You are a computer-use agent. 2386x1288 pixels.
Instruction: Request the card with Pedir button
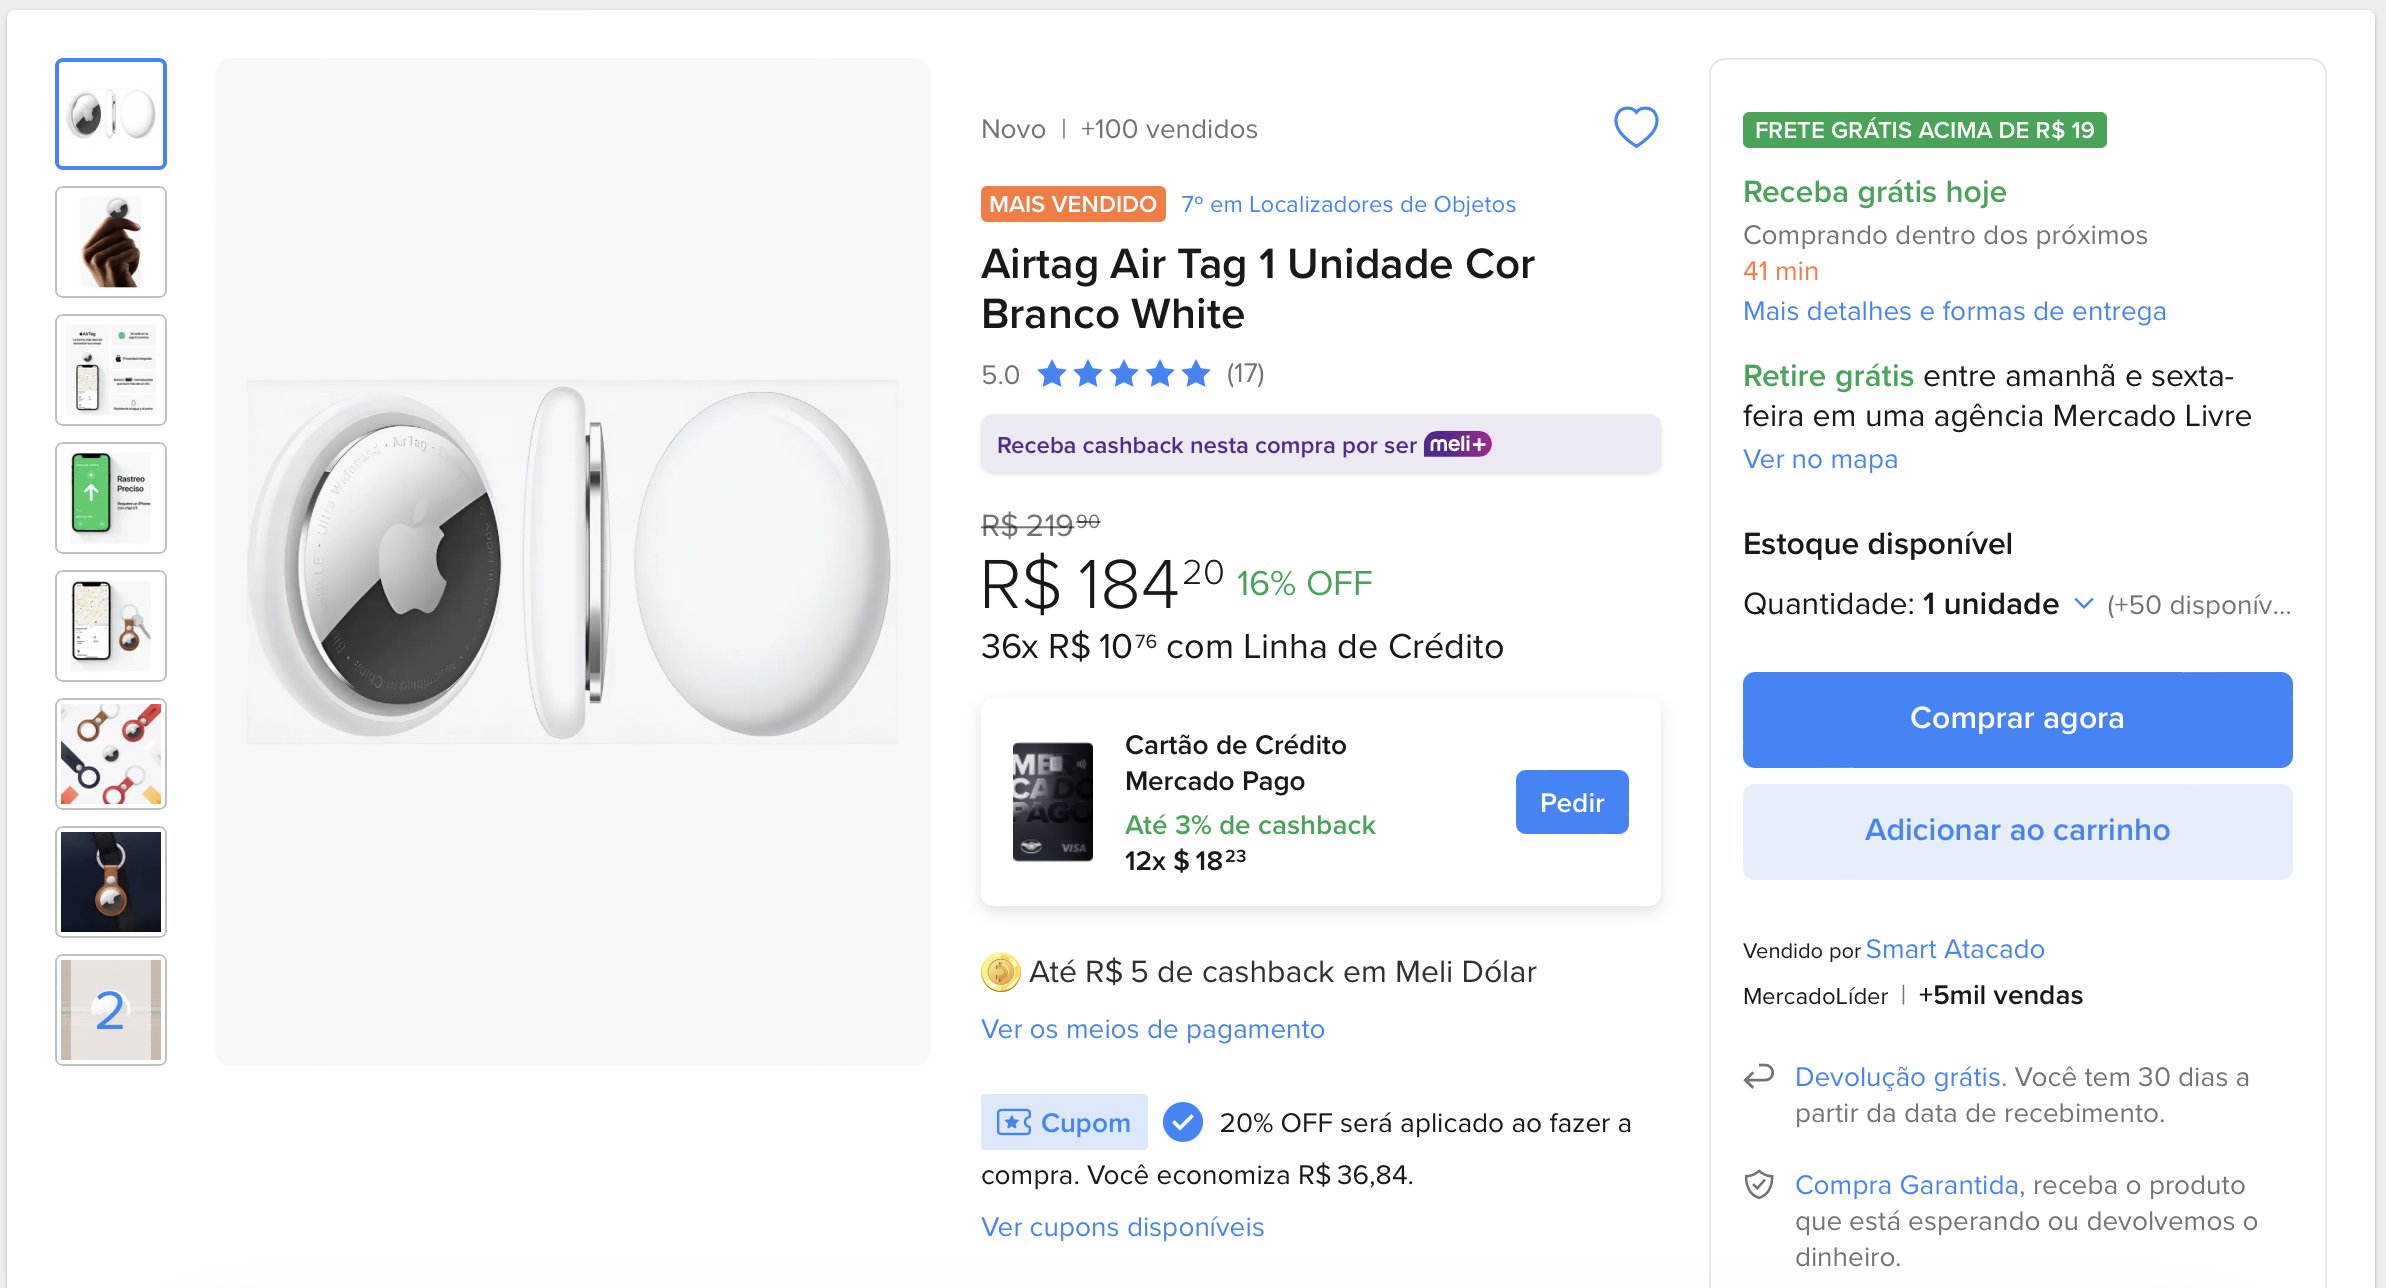pos(1571,802)
